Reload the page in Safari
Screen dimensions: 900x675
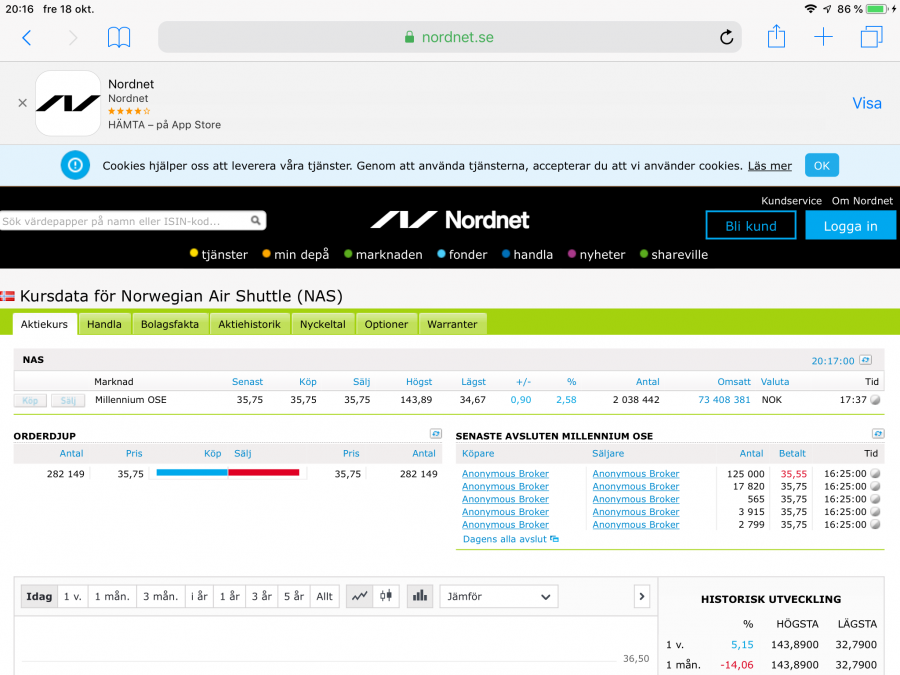click(x=727, y=38)
